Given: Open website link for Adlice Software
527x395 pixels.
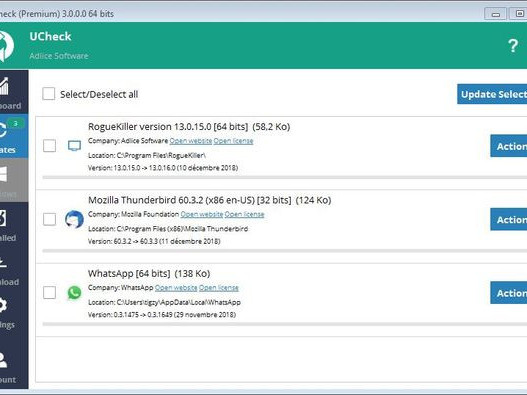Looking at the screenshot, I should (x=191, y=141).
